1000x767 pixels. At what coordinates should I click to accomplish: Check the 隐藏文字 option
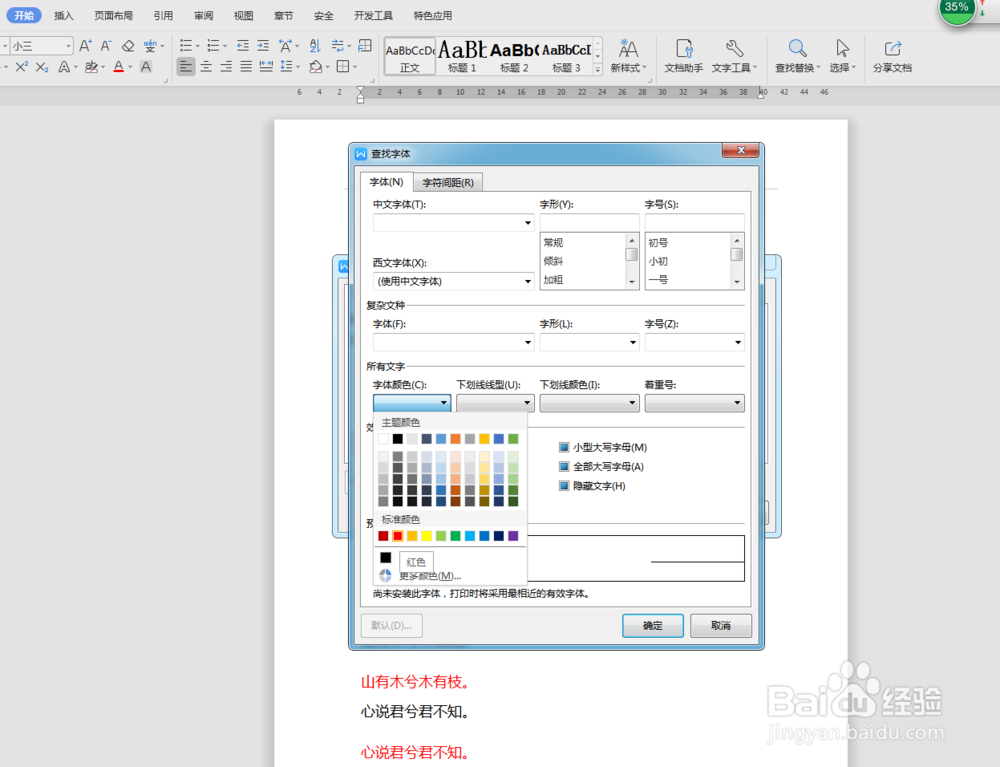(x=563, y=486)
